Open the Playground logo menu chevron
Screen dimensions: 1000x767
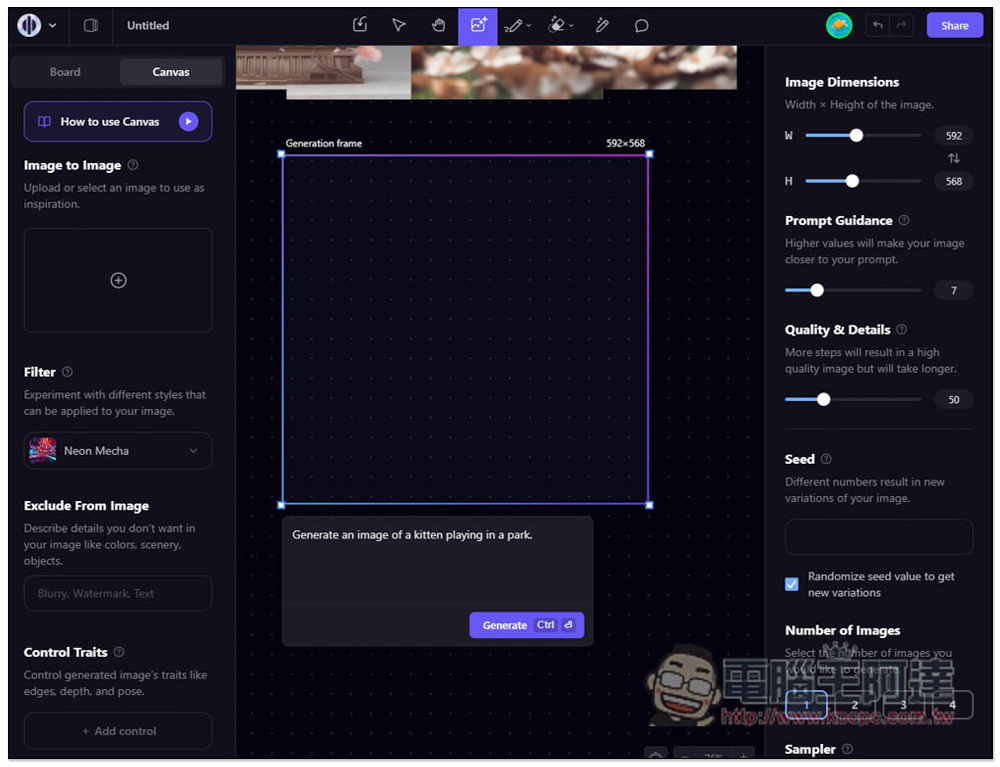(x=53, y=26)
